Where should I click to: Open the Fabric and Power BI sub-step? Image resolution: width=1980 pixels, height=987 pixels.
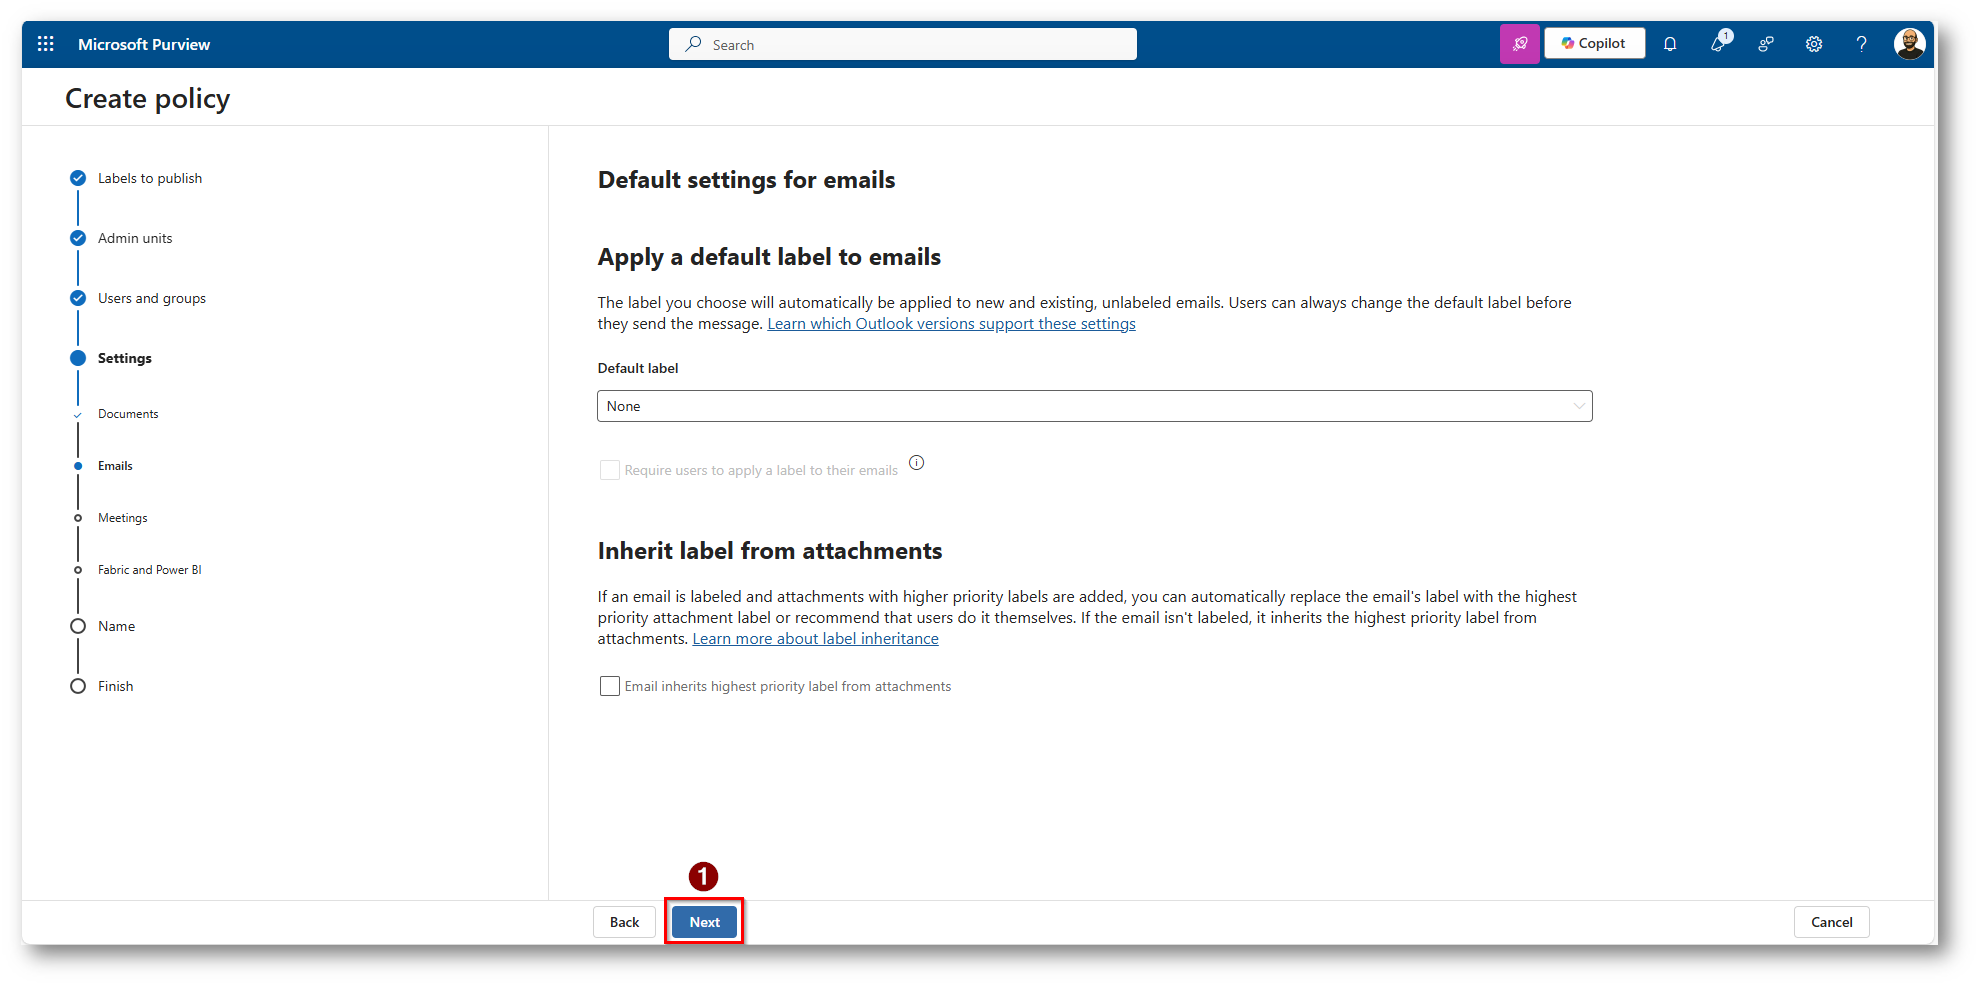click(150, 570)
